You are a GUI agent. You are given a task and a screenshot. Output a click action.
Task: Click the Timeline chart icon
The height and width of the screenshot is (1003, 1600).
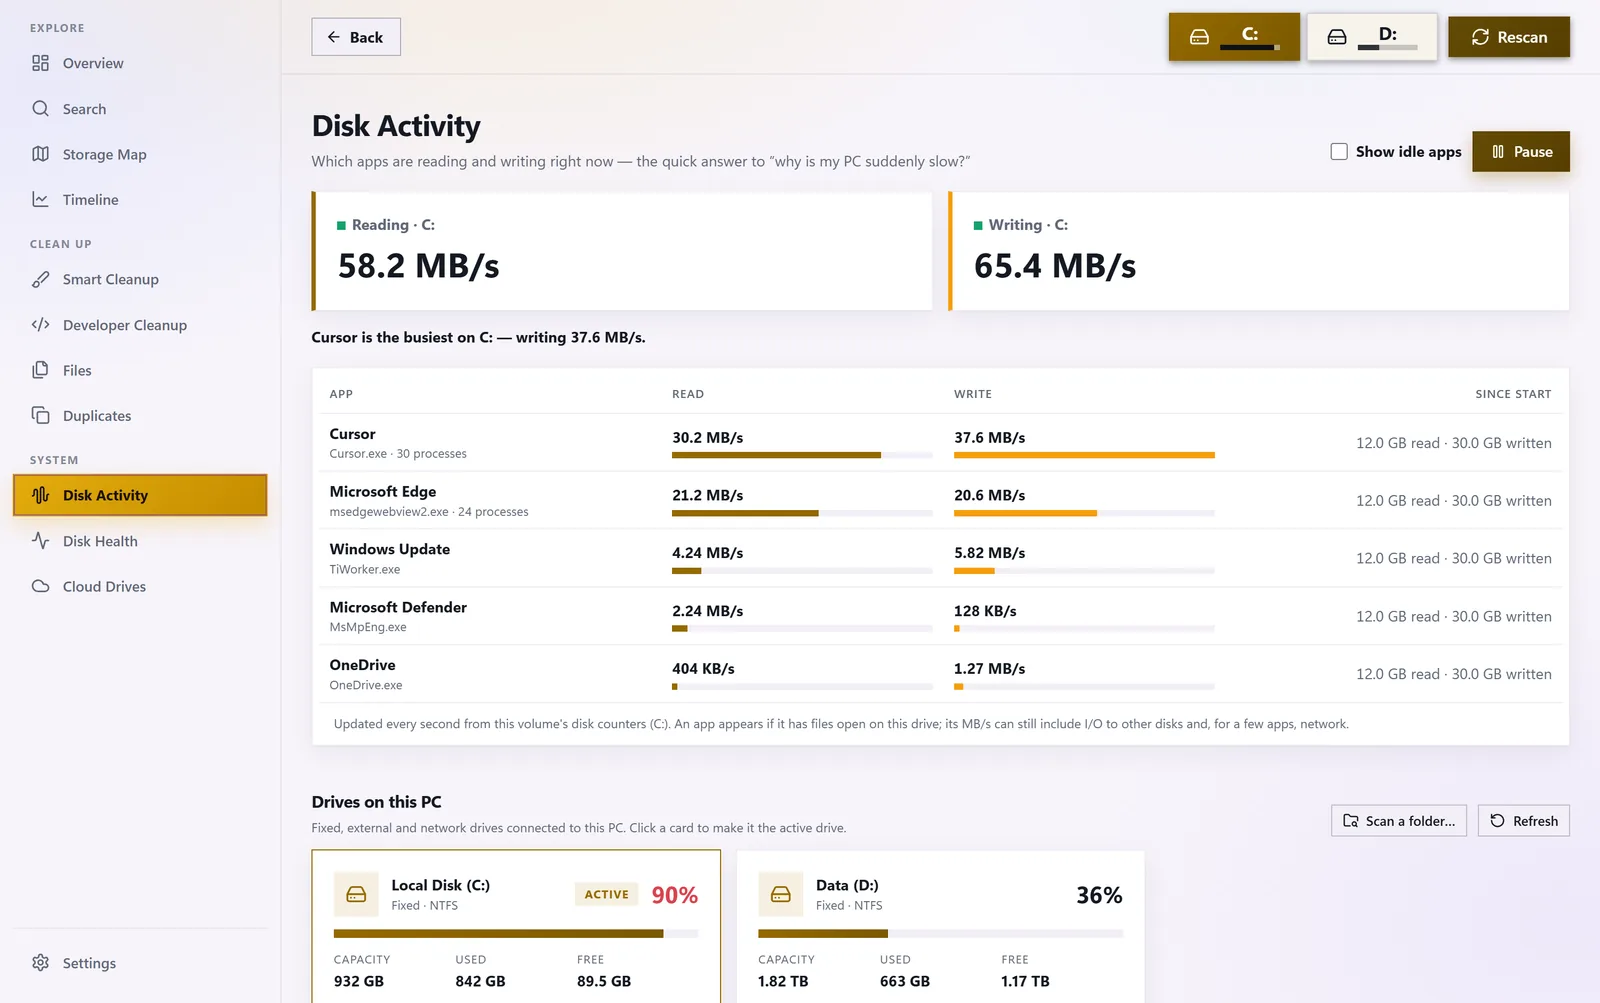[x=40, y=199]
